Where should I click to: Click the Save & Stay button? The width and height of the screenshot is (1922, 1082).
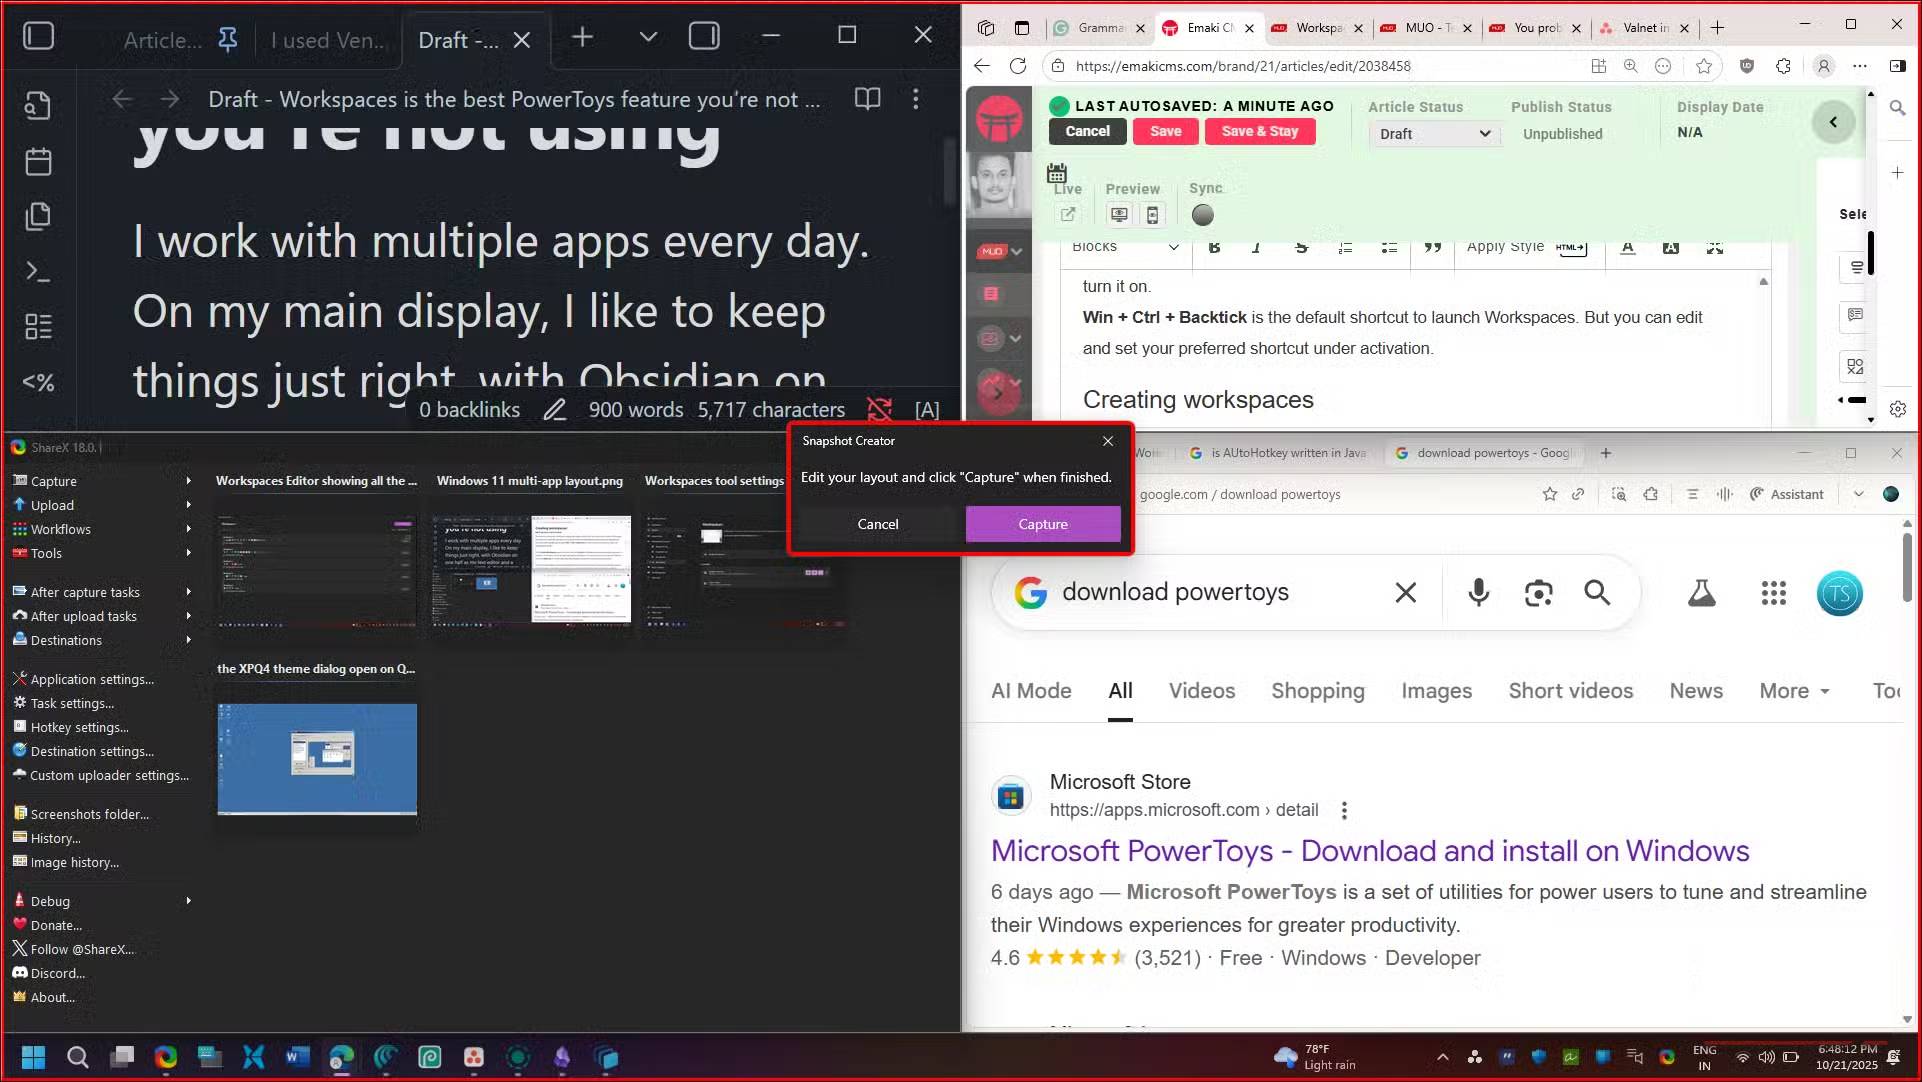point(1259,131)
